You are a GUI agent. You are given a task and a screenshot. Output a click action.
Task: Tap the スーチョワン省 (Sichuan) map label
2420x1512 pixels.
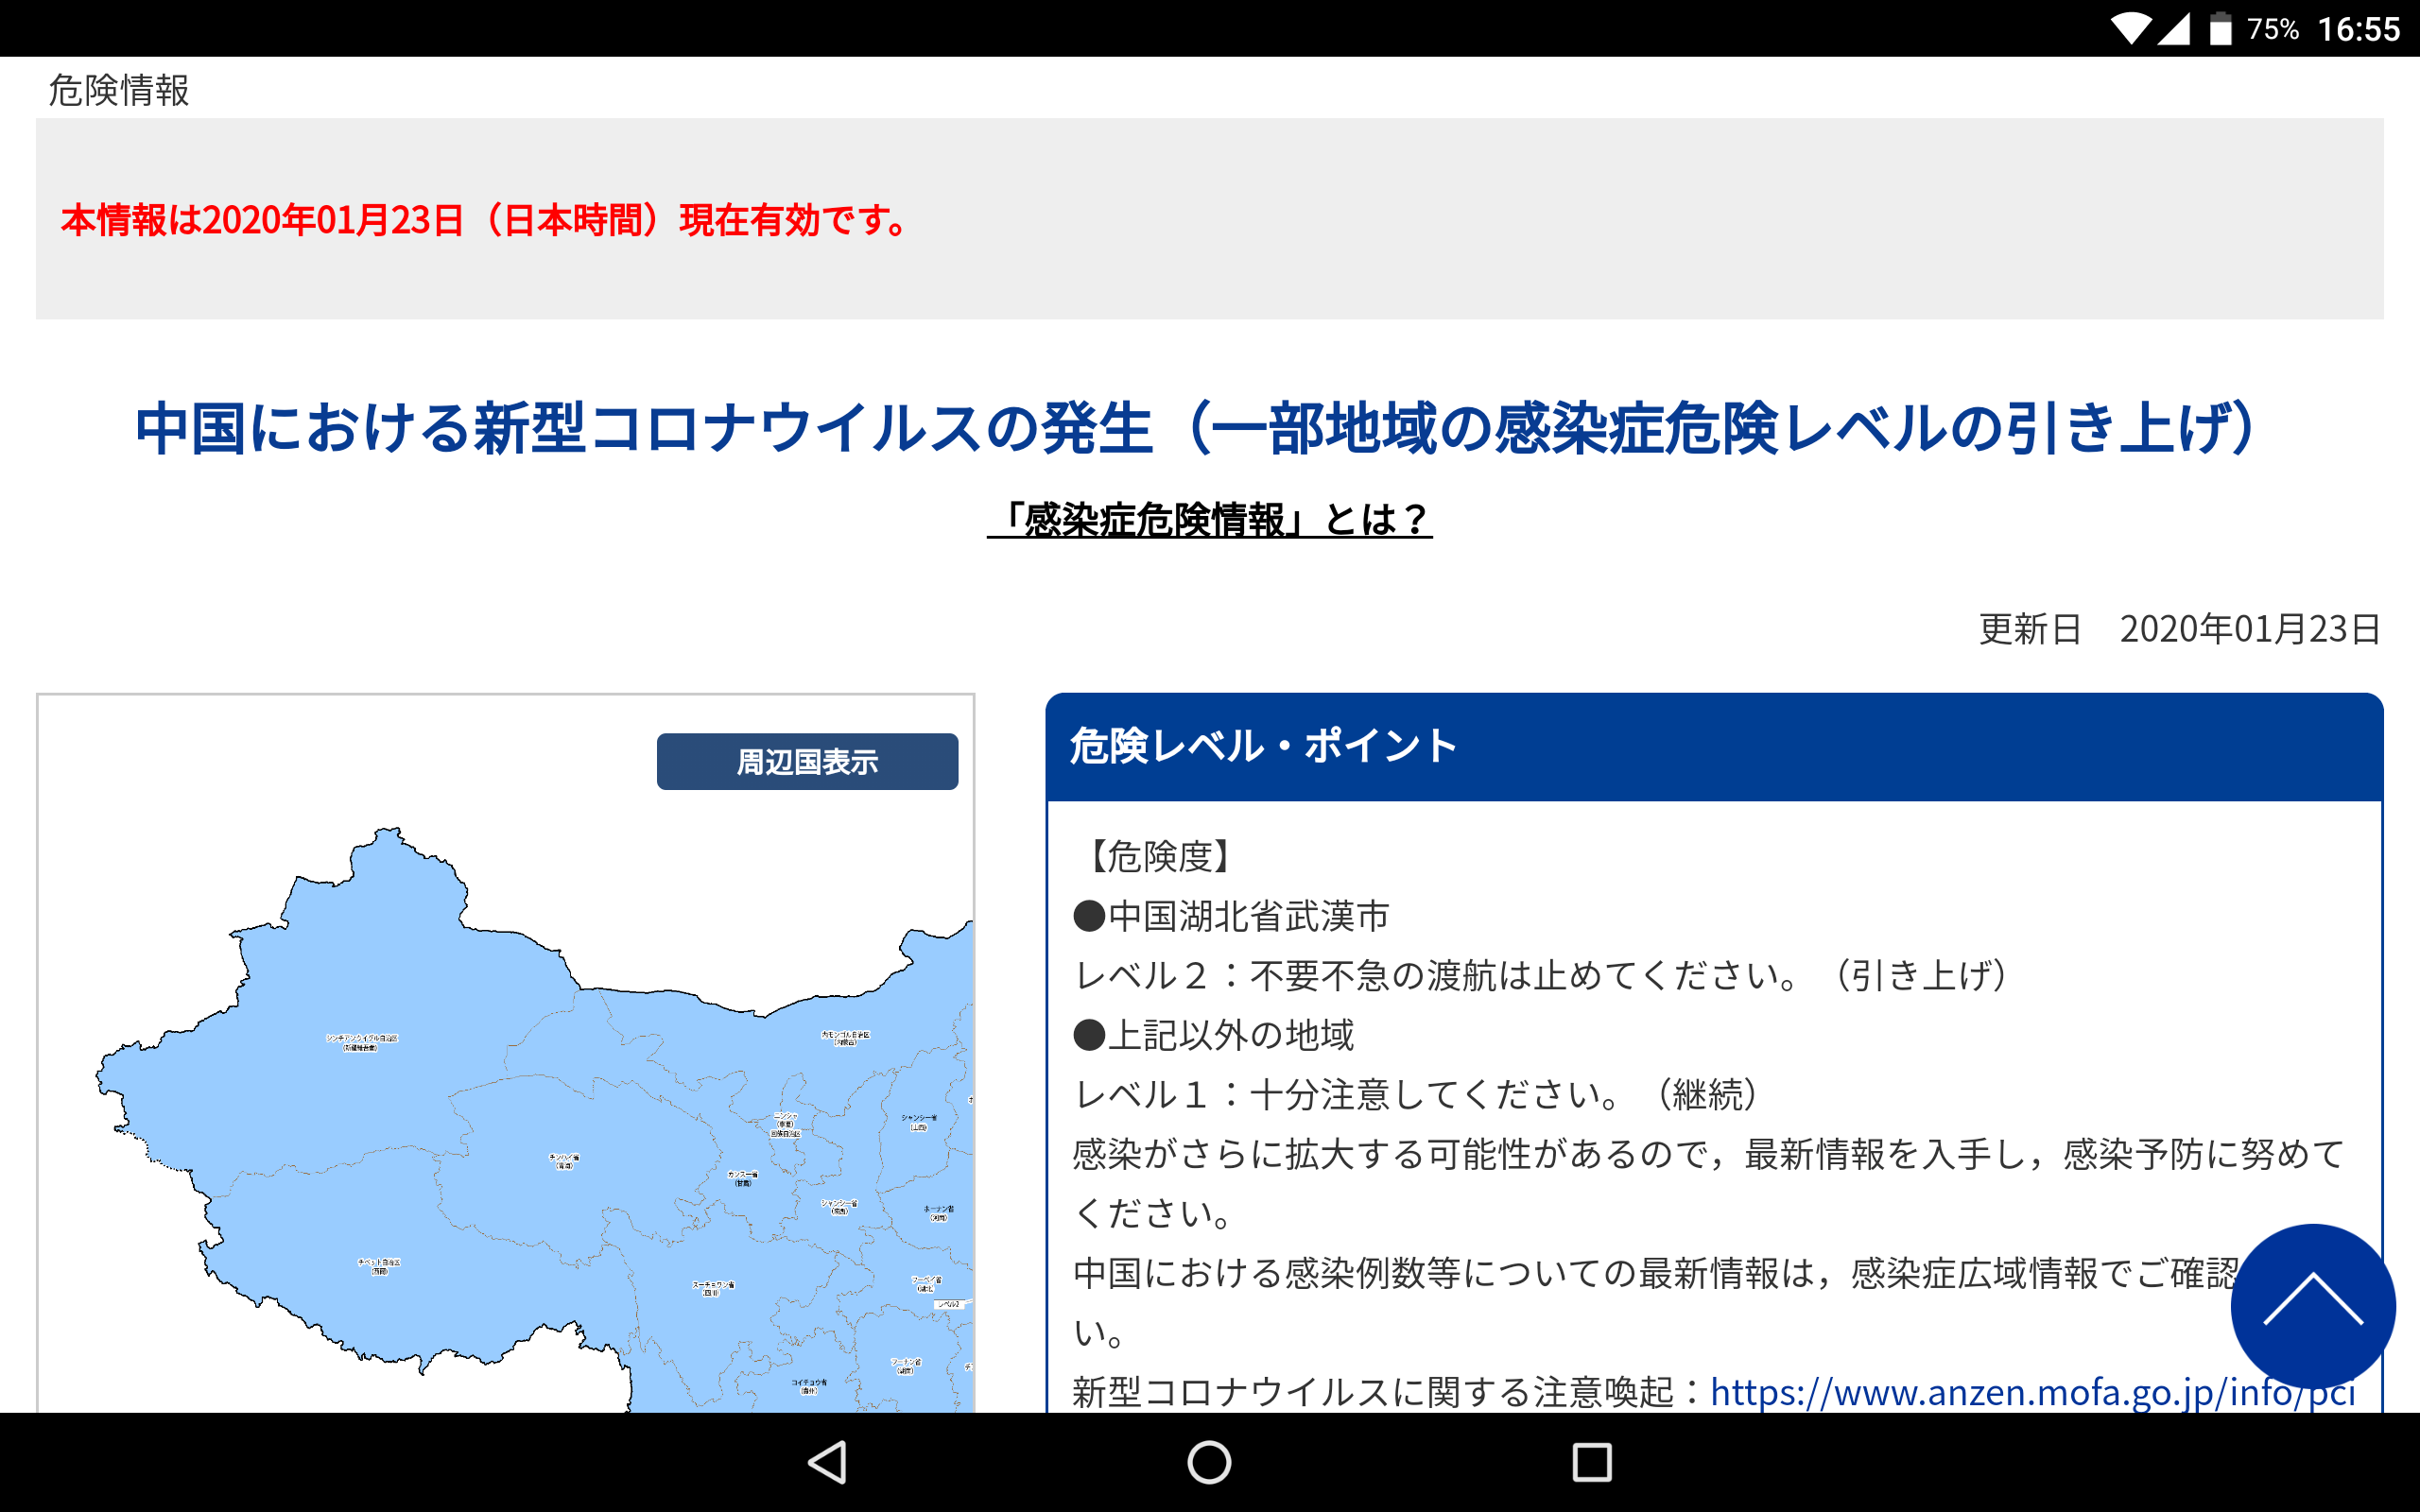tap(713, 1288)
